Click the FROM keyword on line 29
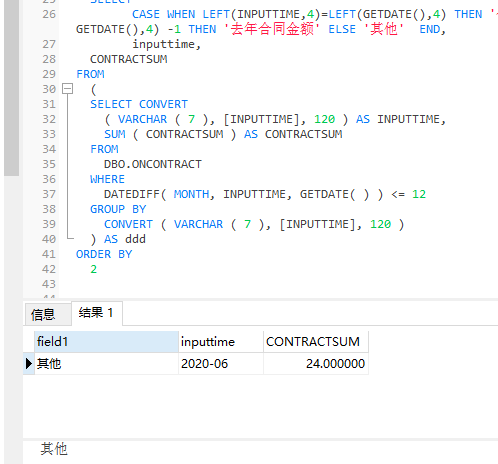 tap(90, 74)
